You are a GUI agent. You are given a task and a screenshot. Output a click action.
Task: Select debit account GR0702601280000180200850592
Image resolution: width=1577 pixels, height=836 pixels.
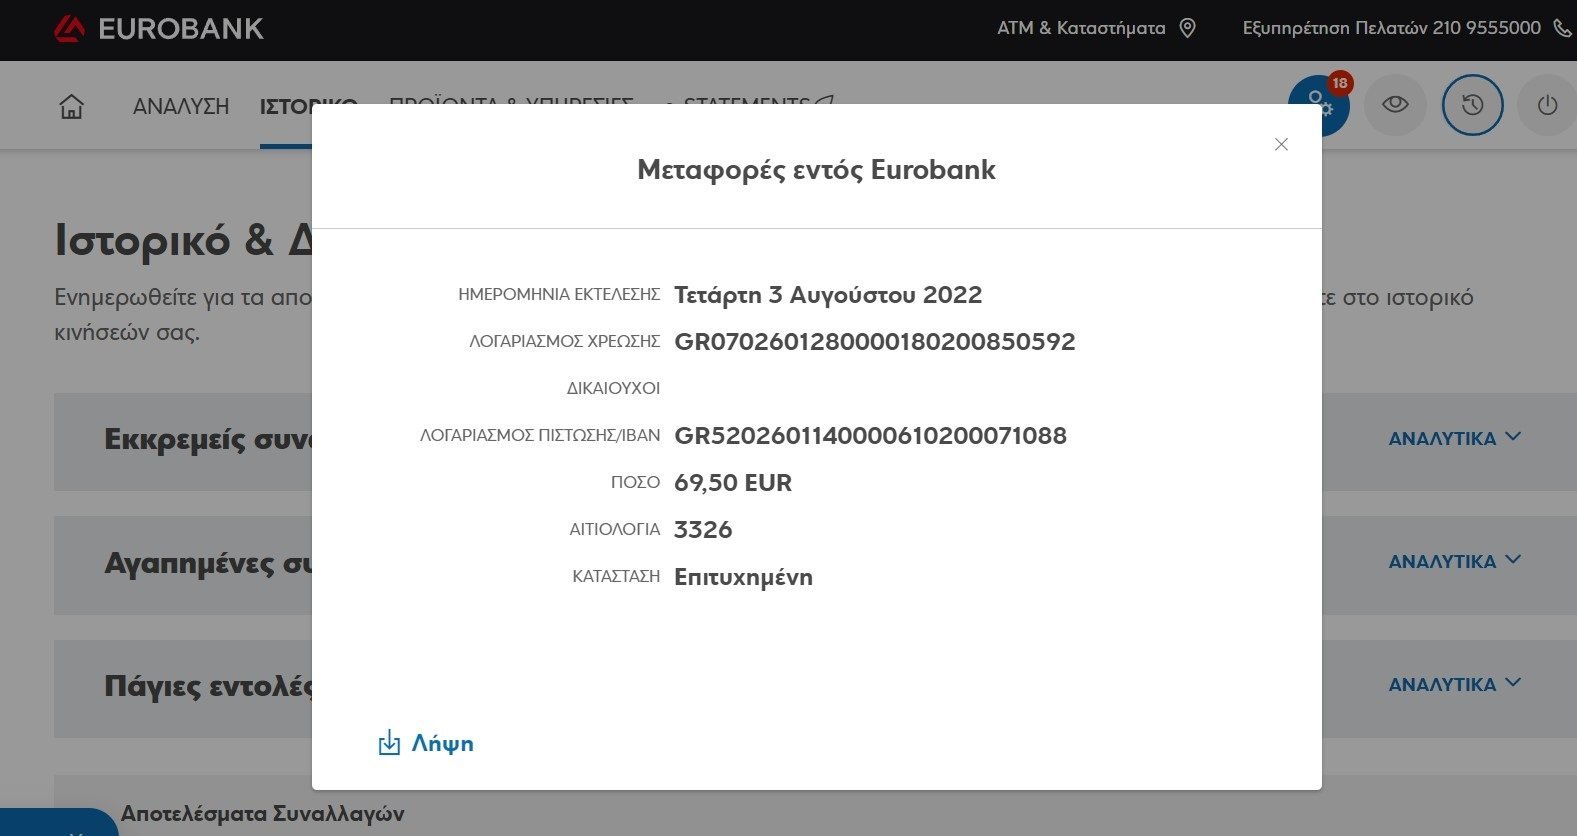(875, 342)
